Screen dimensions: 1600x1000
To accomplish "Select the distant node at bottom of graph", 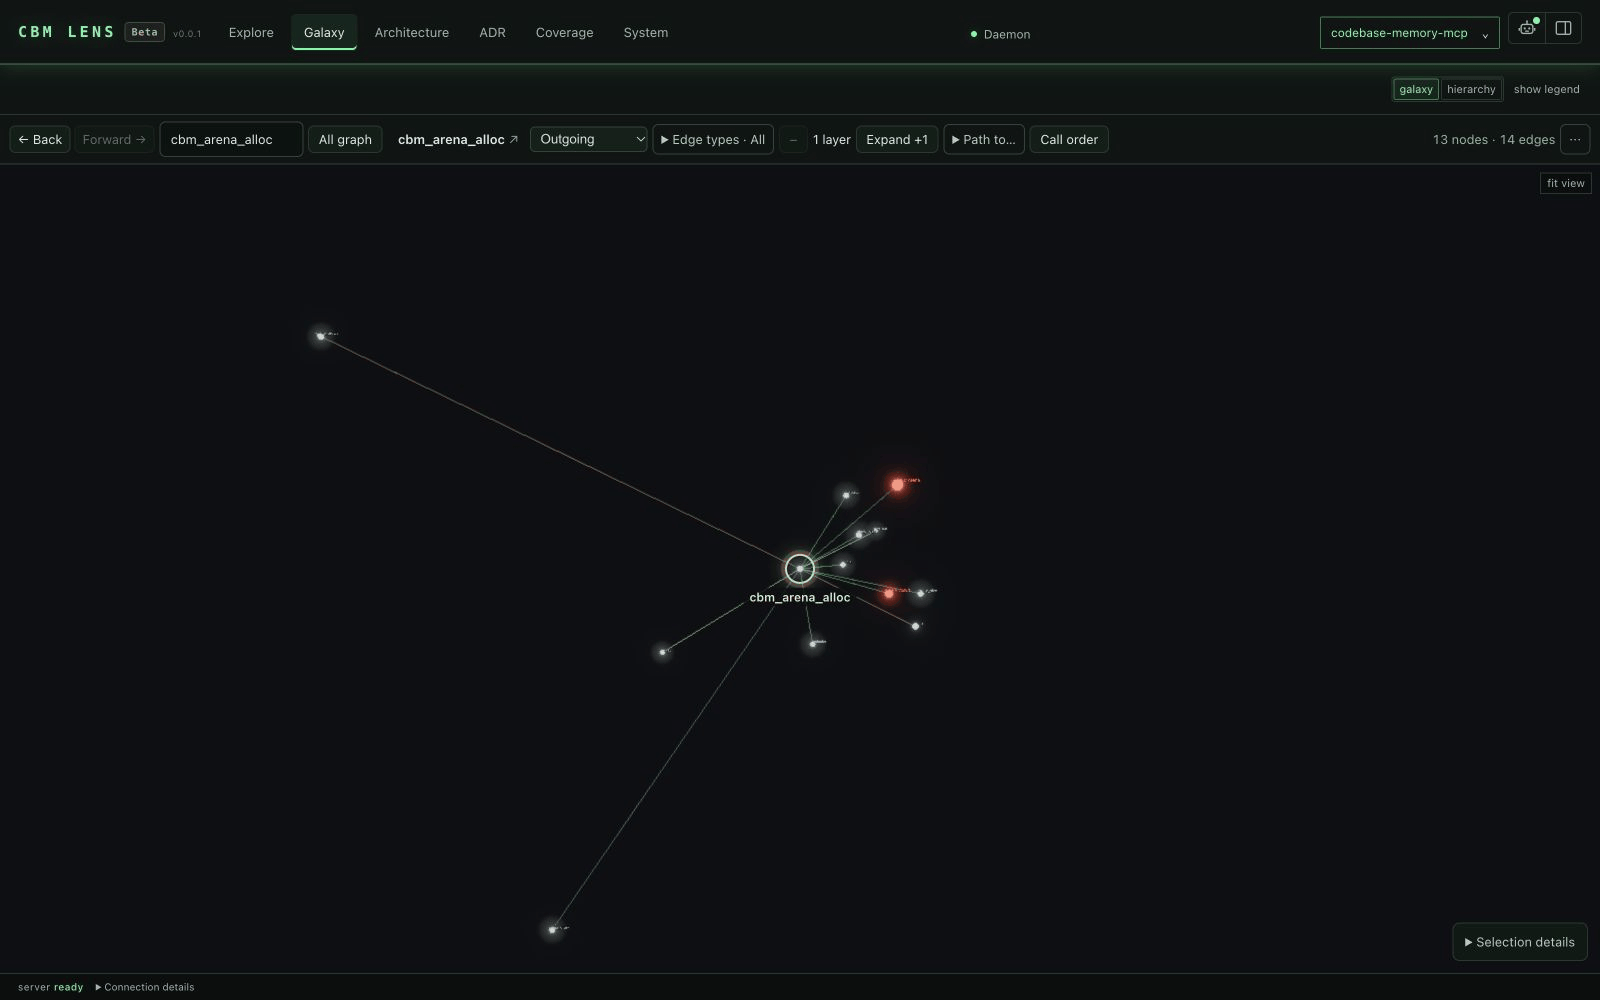I will 552,930.
